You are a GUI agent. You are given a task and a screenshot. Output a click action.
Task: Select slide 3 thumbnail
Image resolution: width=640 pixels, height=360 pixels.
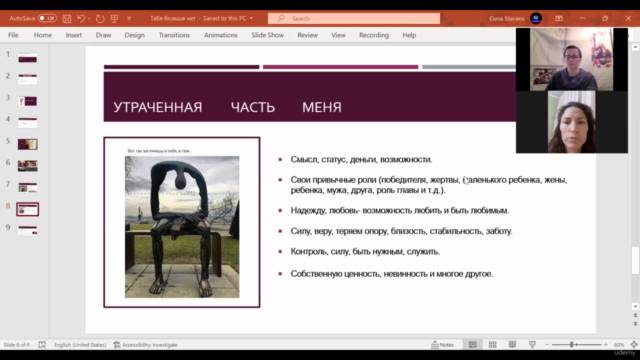(27, 101)
